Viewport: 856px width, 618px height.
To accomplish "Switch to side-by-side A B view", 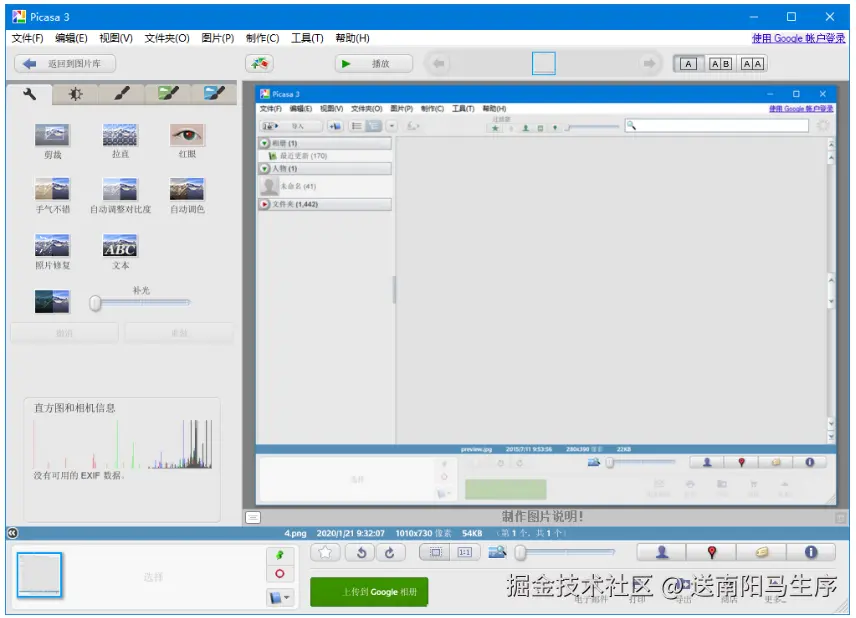I will [720, 64].
